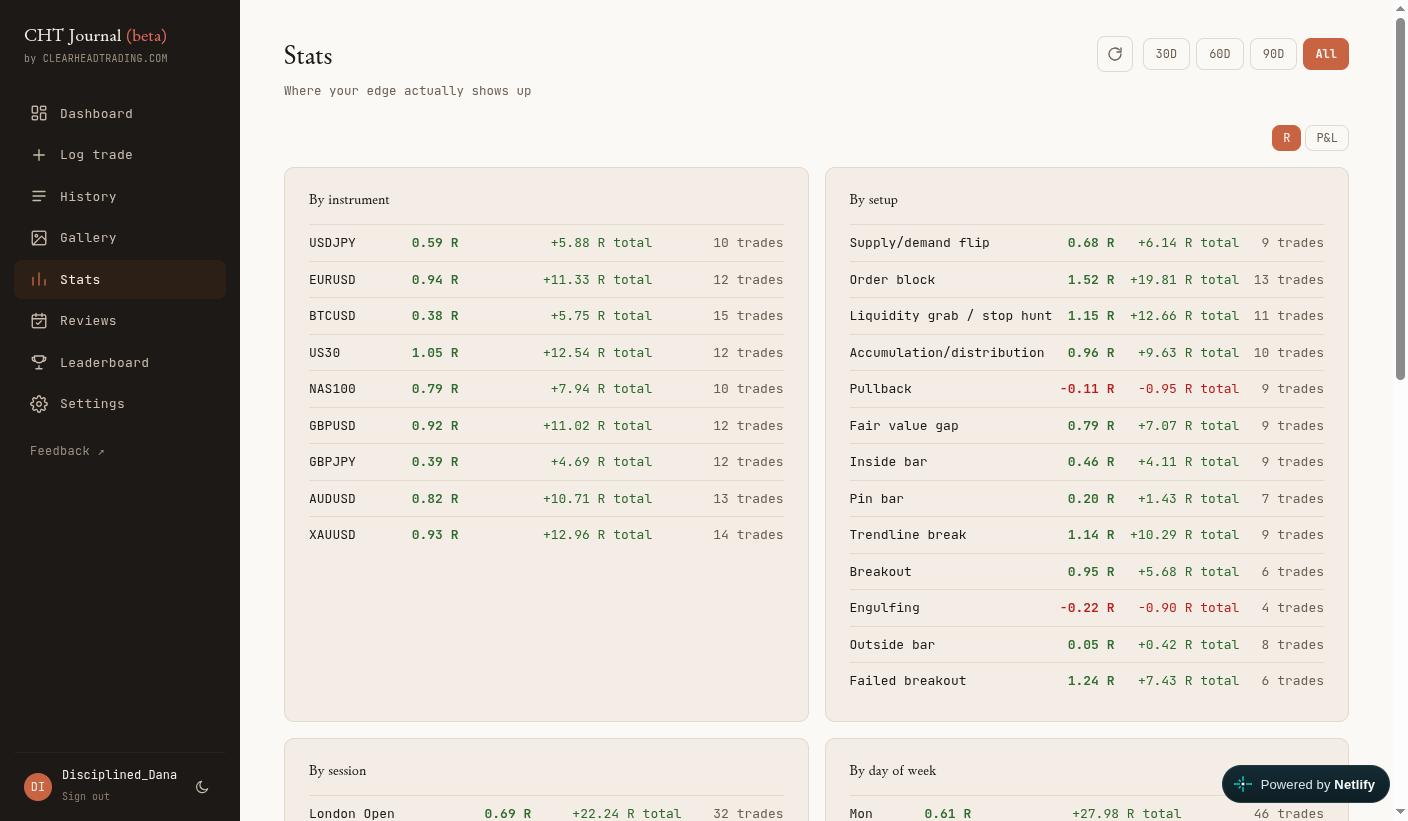Go to Log trade
This screenshot has width=1408, height=821.
[x=120, y=155]
